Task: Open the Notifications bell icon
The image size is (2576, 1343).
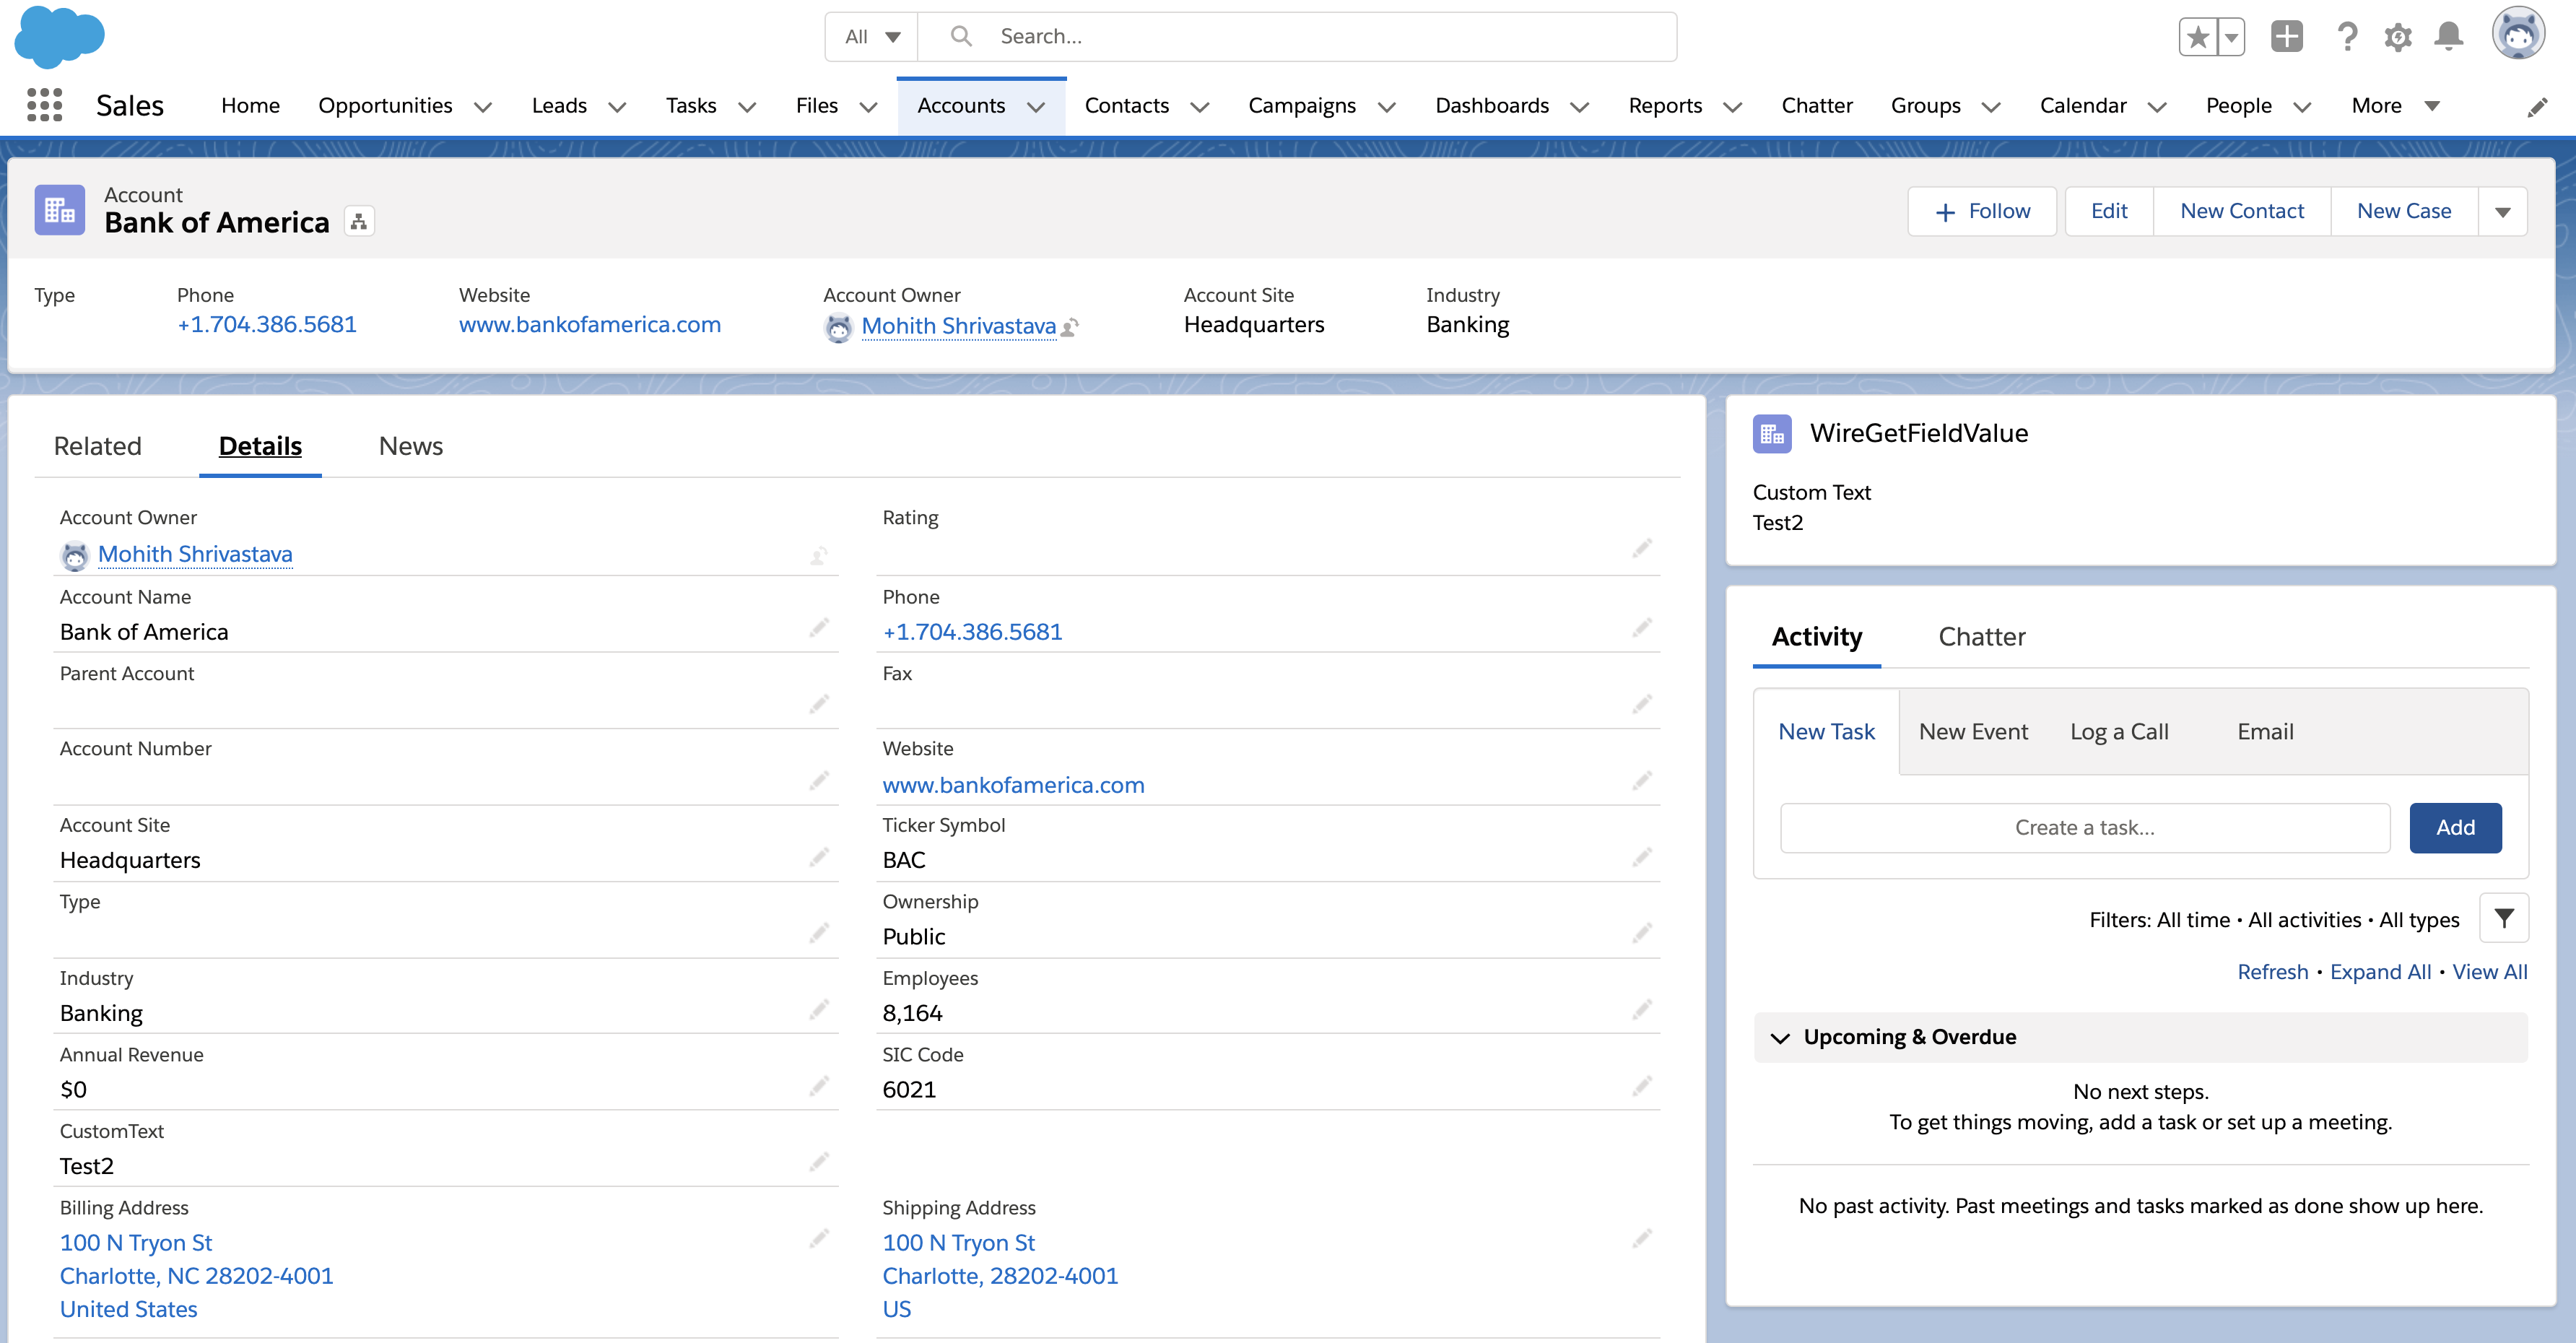Action: 2449,37
